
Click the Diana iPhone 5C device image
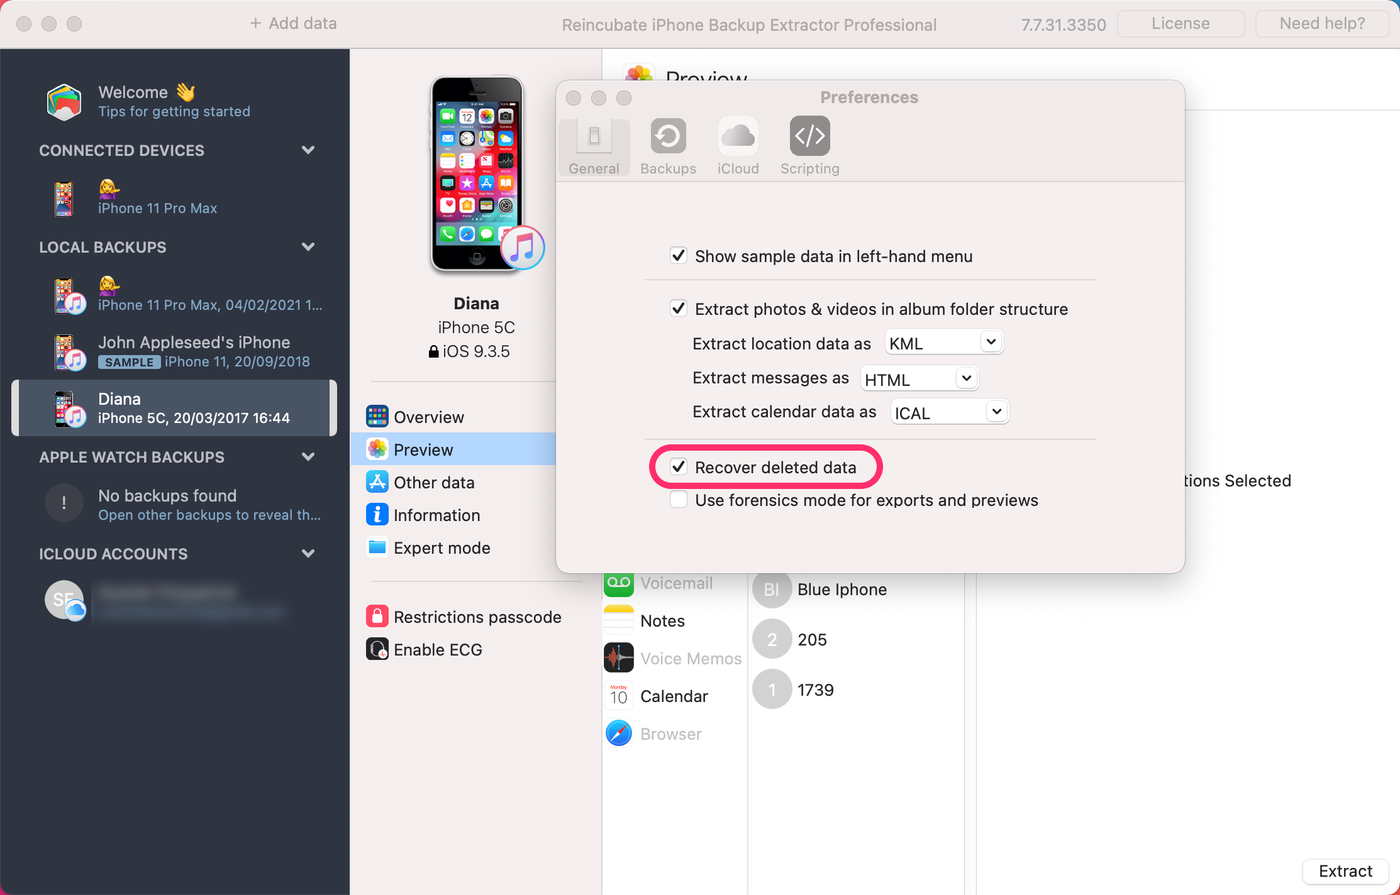click(479, 174)
